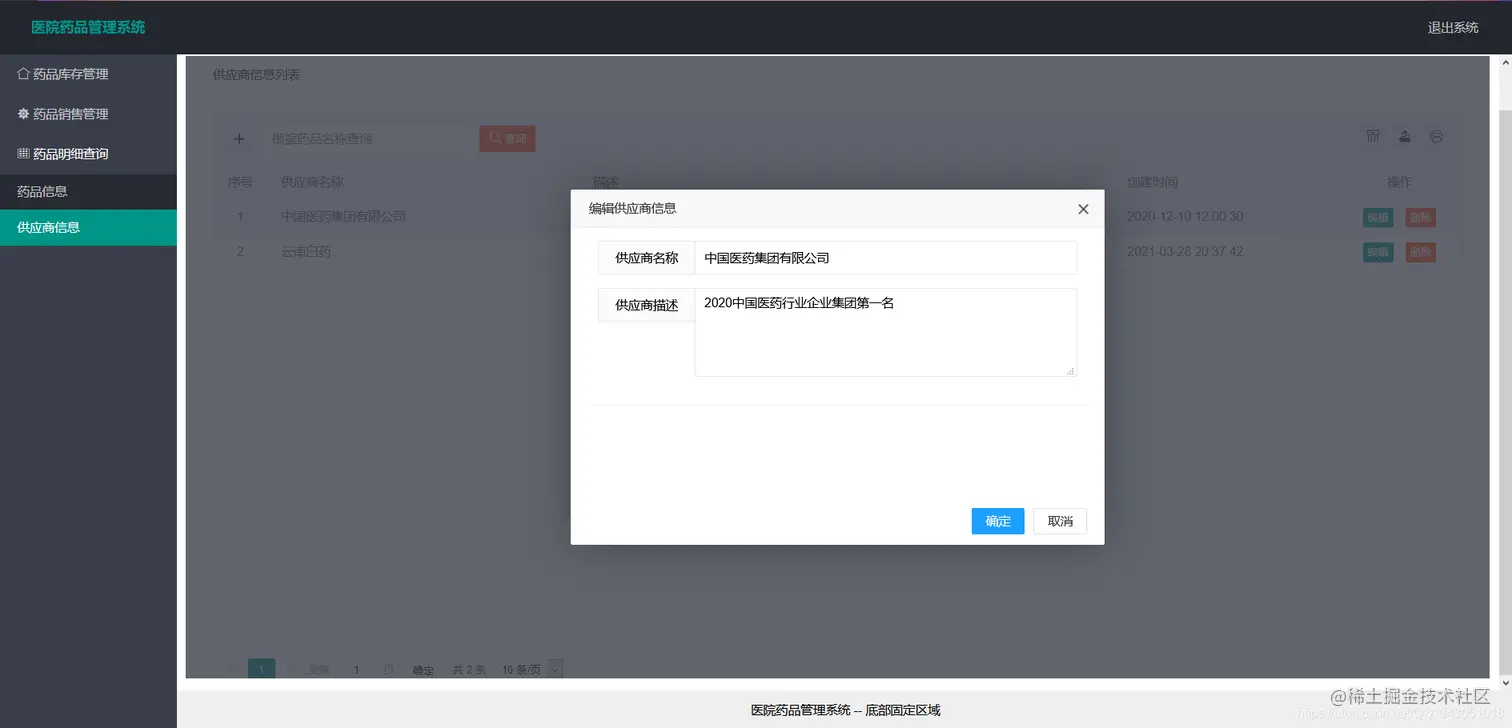Click the 供应商名称 column header
The image size is (1512, 728).
pyautogui.click(x=312, y=182)
